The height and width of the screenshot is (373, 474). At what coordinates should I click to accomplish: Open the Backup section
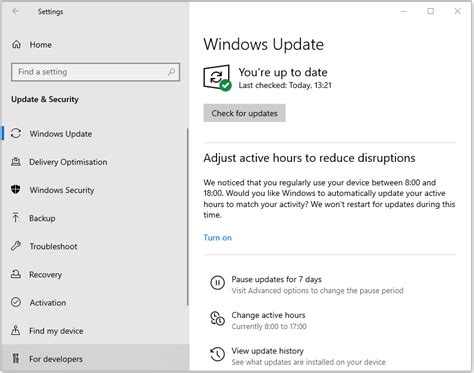(94, 218)
